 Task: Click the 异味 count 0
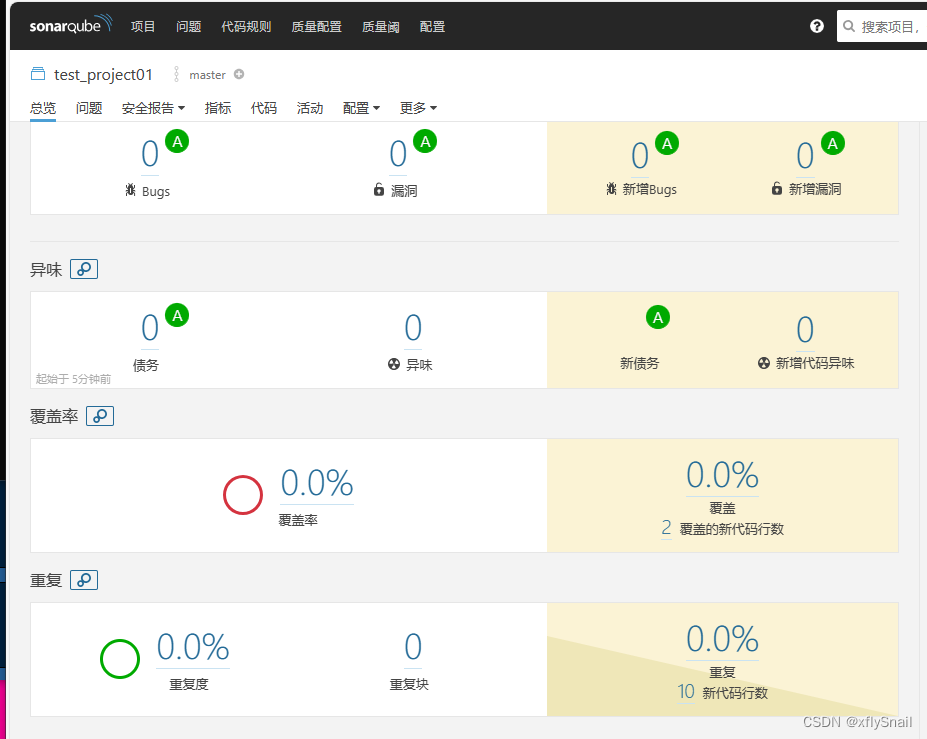click(x=413, y=328)
